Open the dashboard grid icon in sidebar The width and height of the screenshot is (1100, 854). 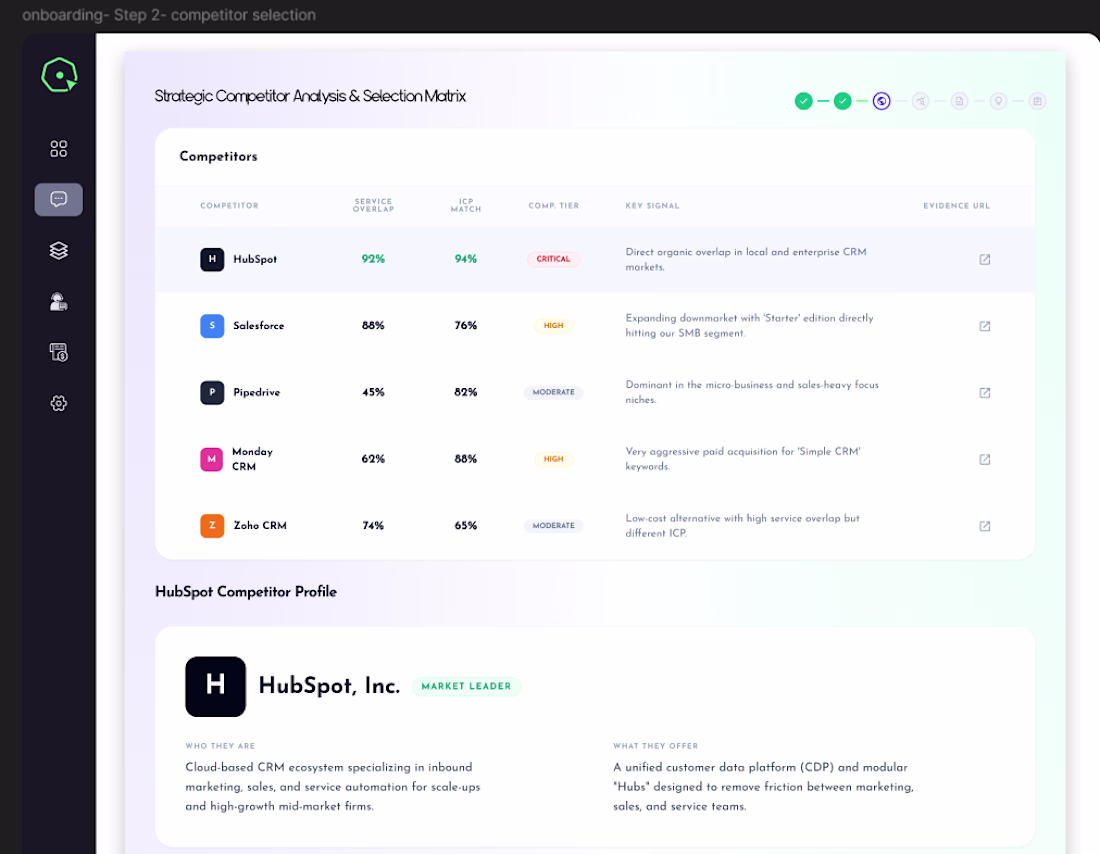(59, 149)
